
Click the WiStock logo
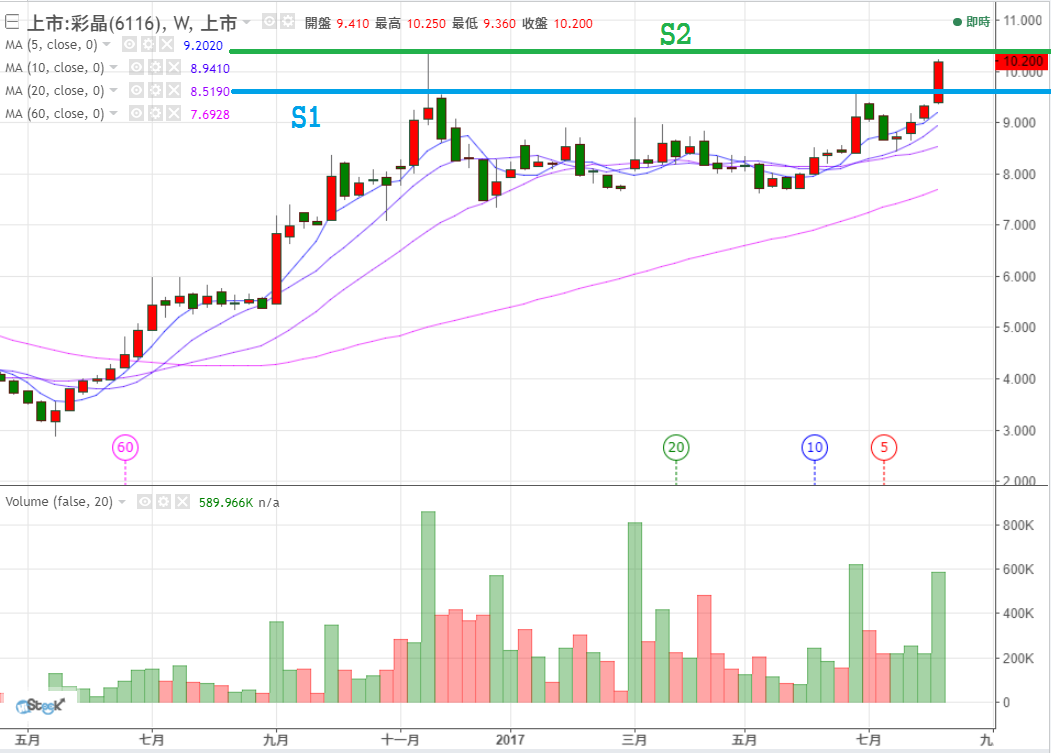pyautogui.click(x=40, y=705)
